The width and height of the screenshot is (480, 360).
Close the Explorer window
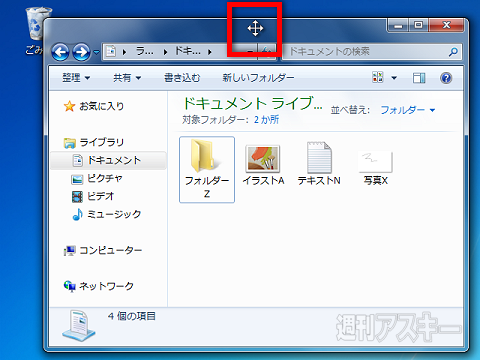pyautogui.click(x=446, y=25)
